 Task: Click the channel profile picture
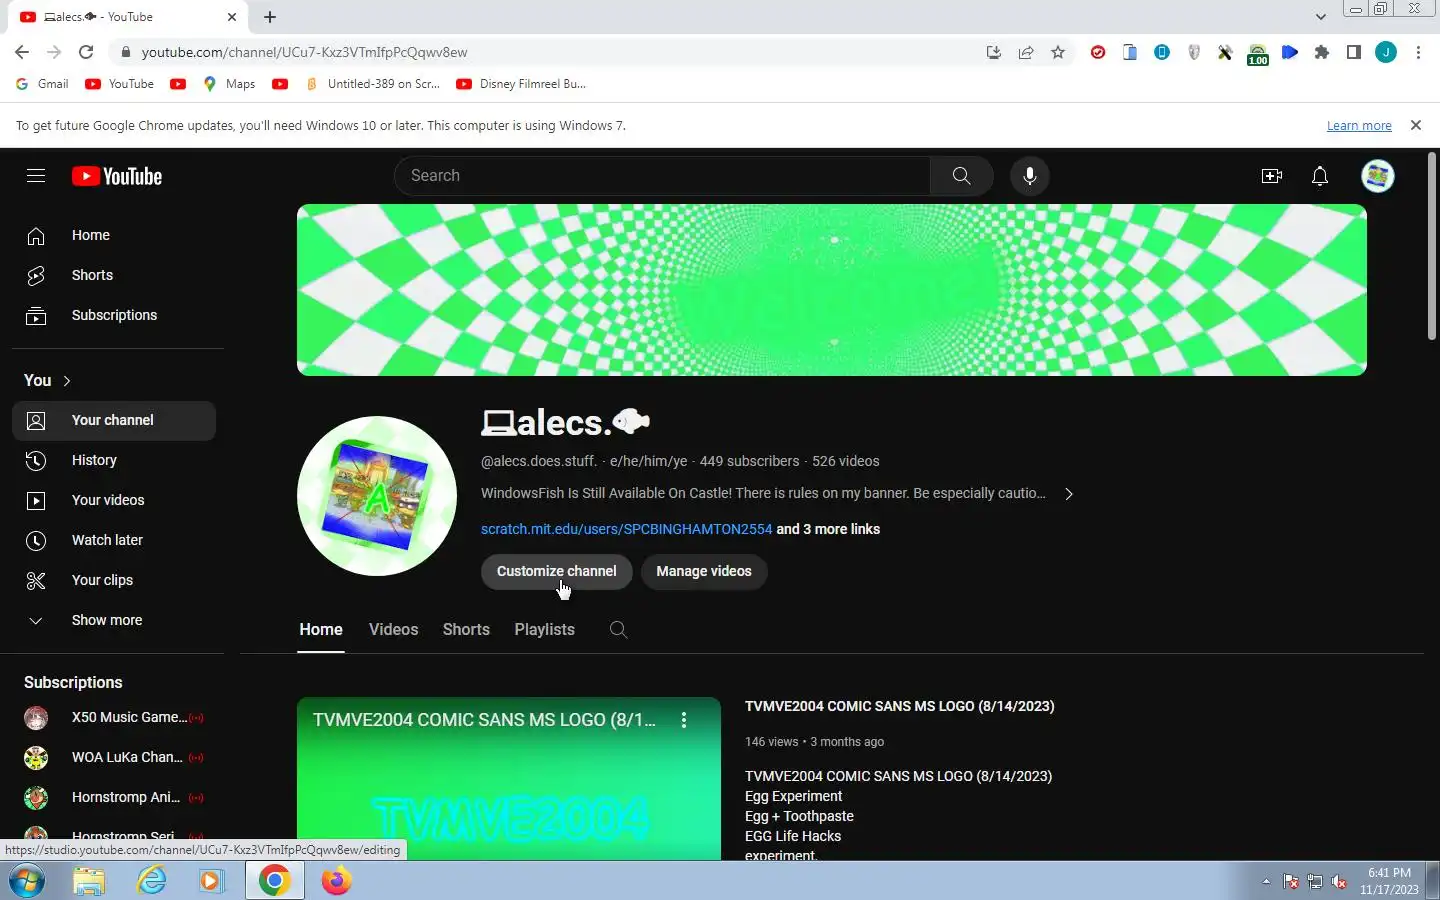coord(377,496)
